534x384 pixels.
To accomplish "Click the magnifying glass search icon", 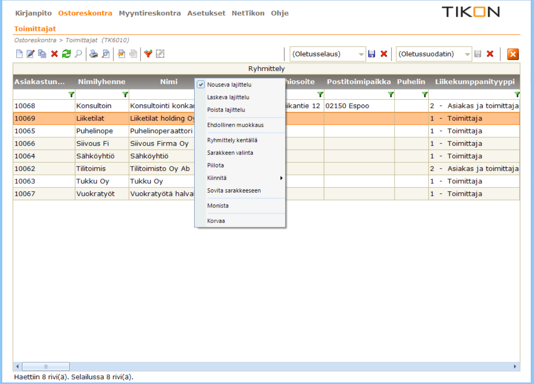I will click(78, 54).
